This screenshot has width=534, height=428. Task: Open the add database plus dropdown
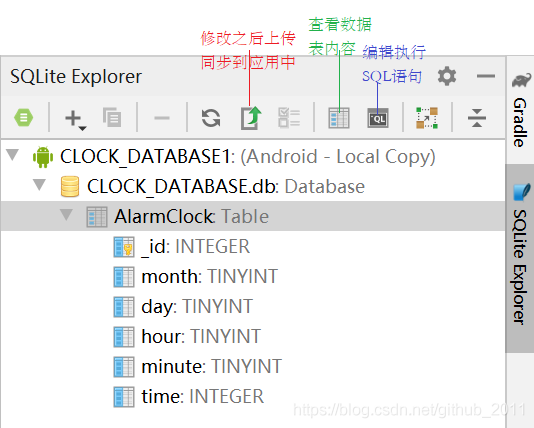[75, 120]
